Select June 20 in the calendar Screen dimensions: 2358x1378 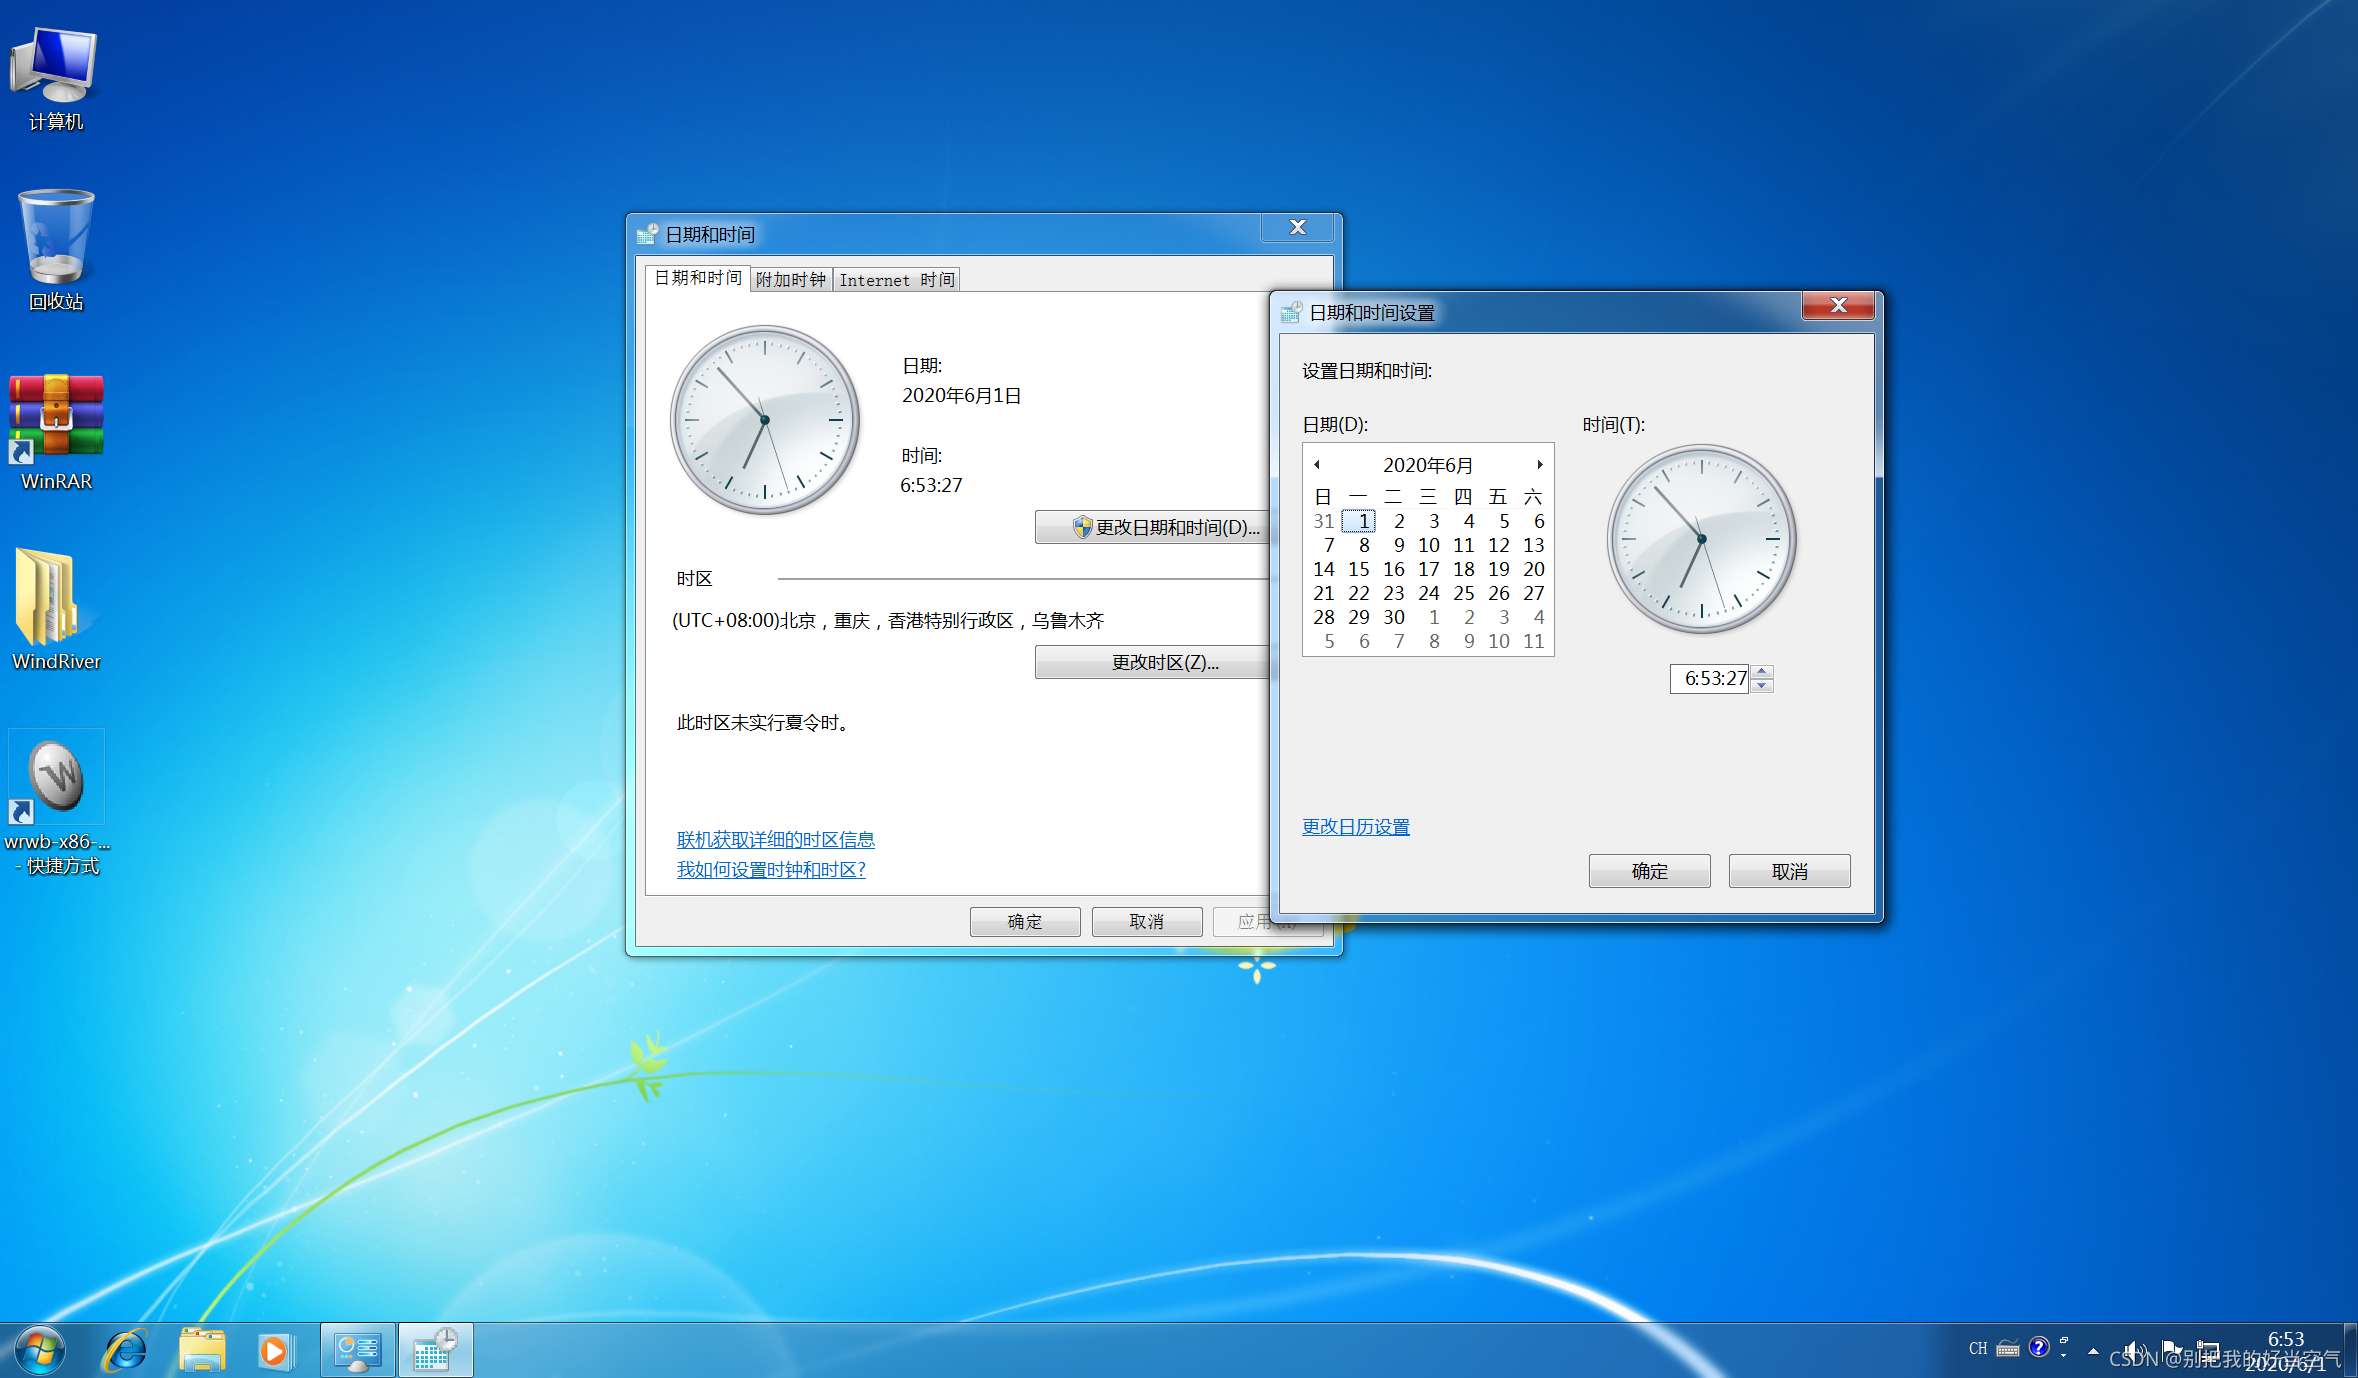tap(1534, 569)
